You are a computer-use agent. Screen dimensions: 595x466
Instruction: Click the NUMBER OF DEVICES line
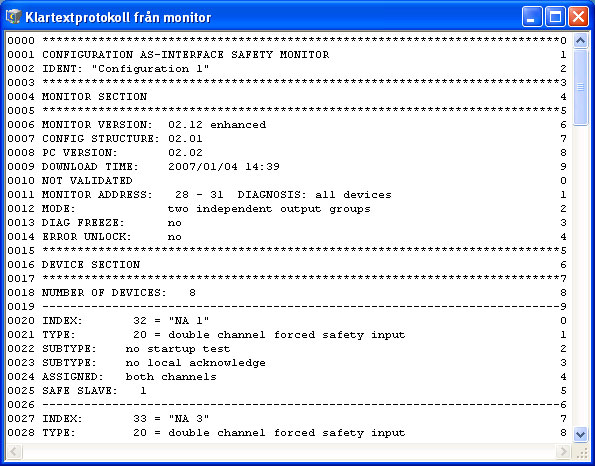[286, 293]
